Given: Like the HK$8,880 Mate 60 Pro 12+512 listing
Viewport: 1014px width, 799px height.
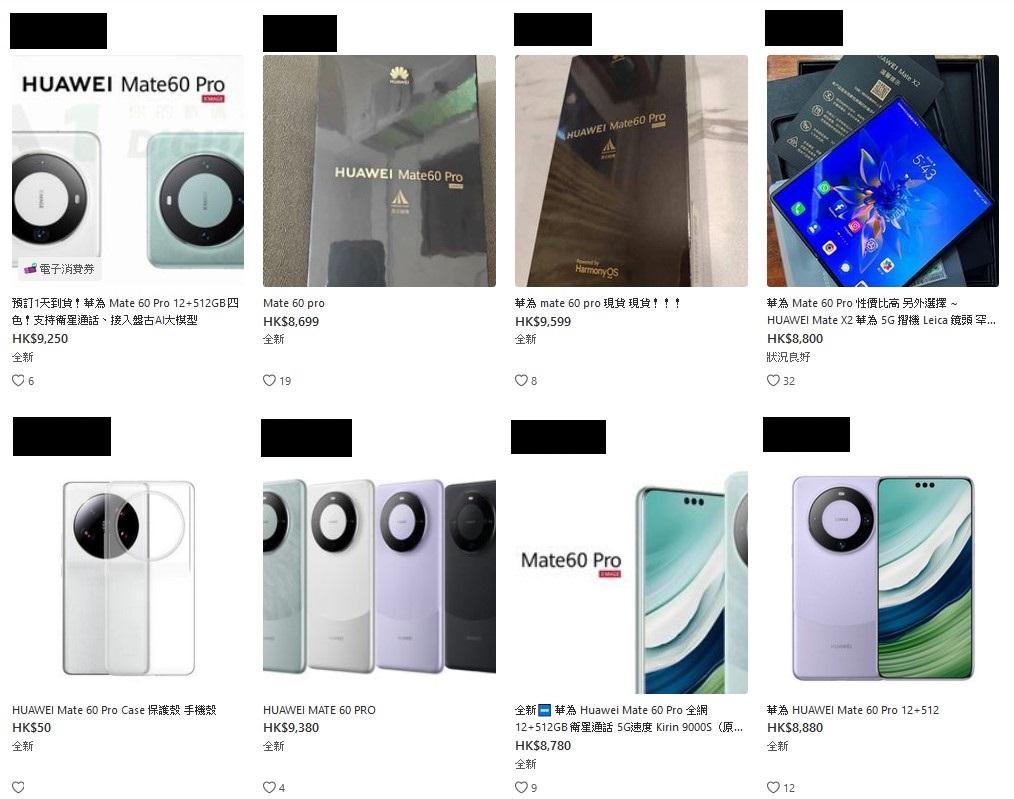Looking at the screenshot, I should coord(773,787).
